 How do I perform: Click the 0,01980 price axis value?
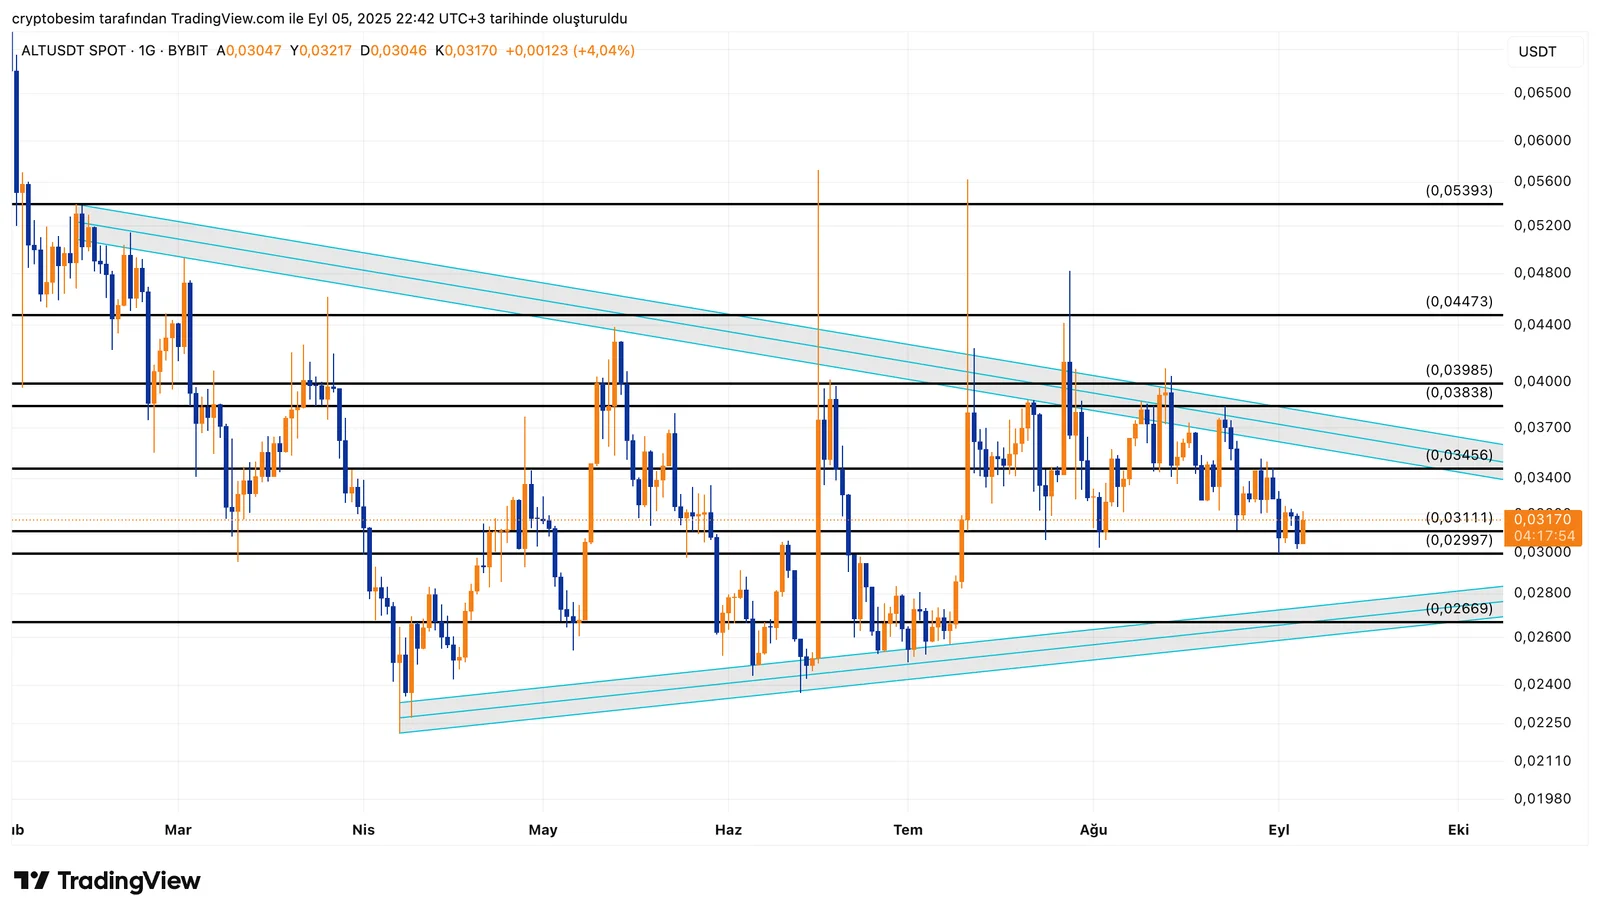(x=1542, y=798)
